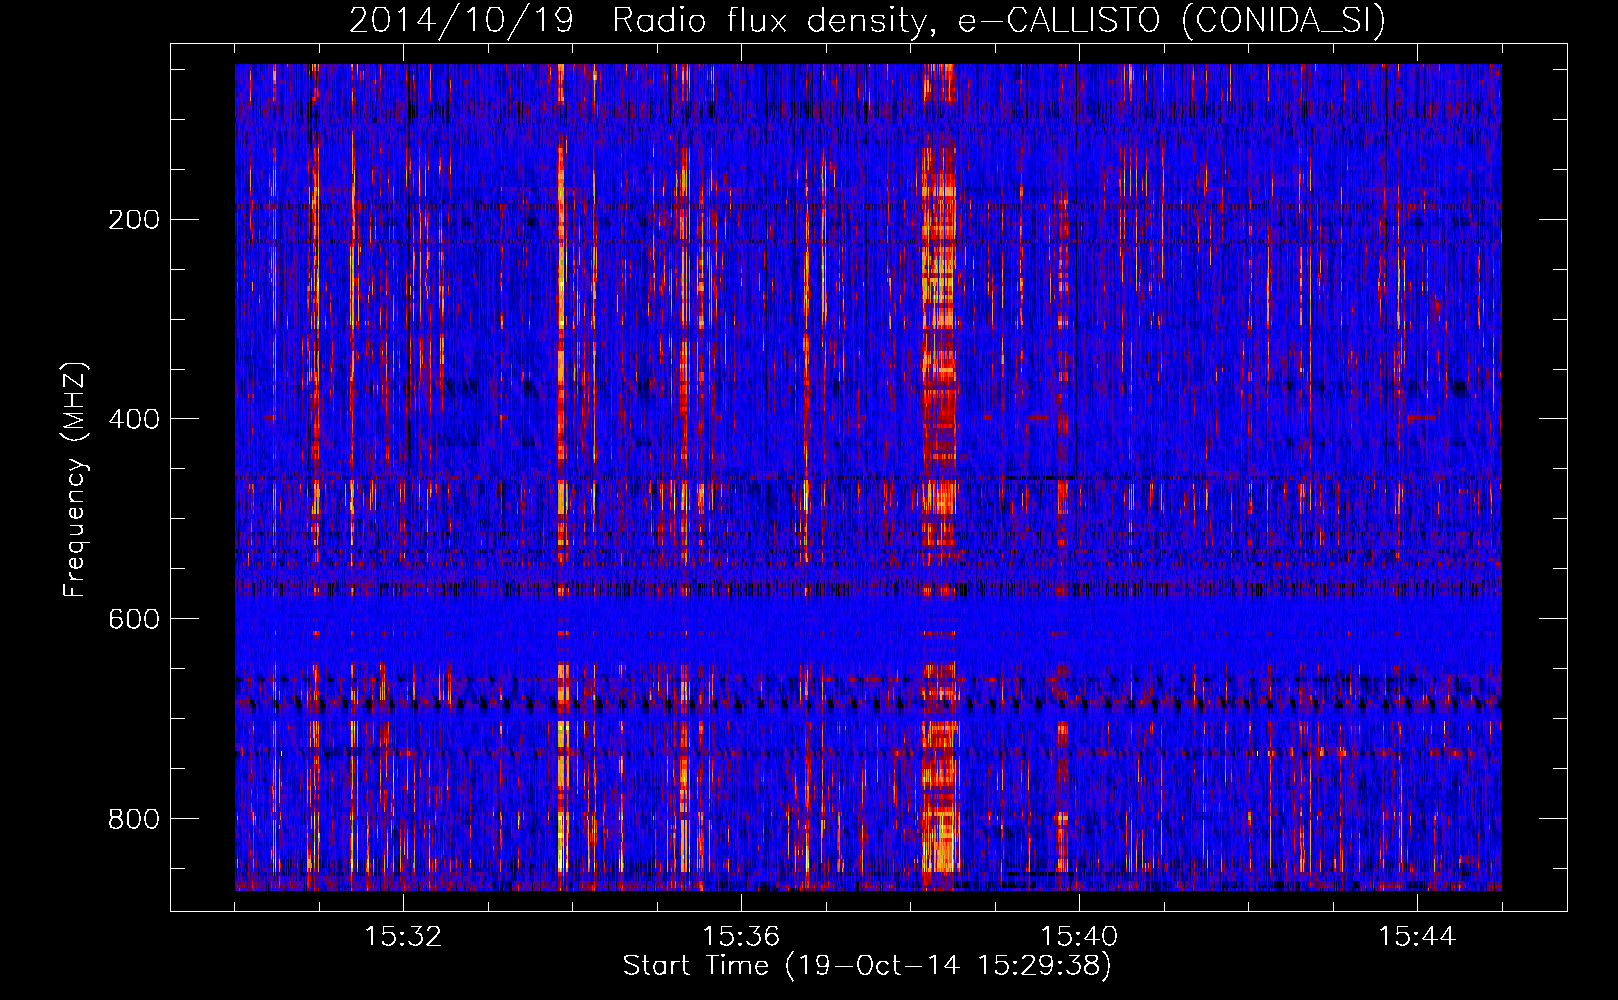This screenshot has height=1000, width=1618.
Task: Click the plot title date 2014/10/19
Action: coord(461,20)
